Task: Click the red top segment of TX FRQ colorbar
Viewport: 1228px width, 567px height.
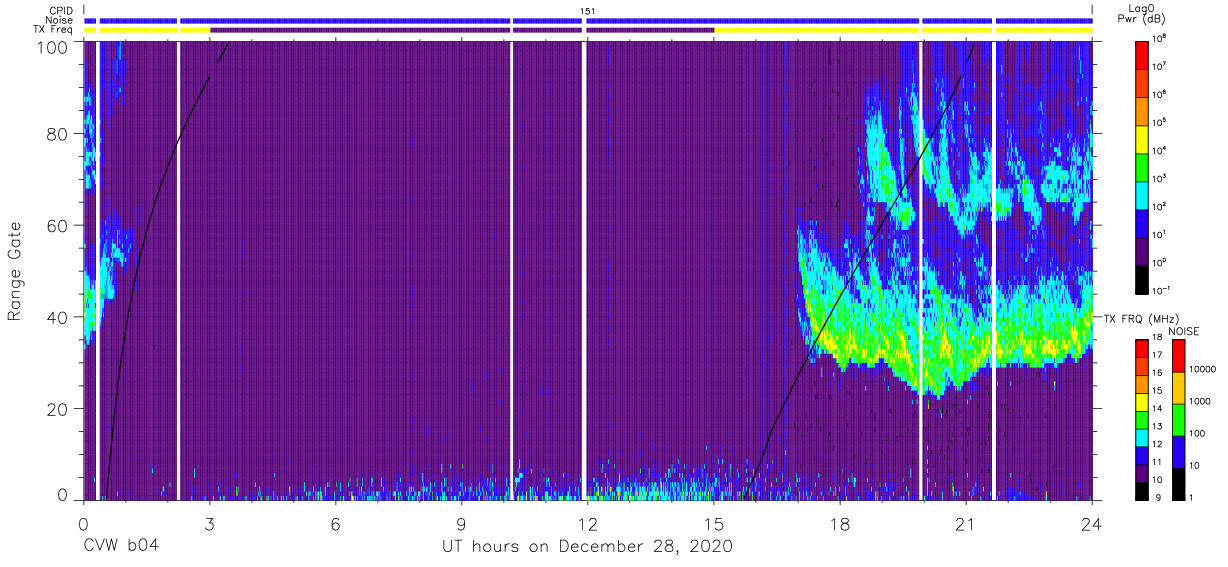Action: pyautogui.click(x=1144, y=349)
